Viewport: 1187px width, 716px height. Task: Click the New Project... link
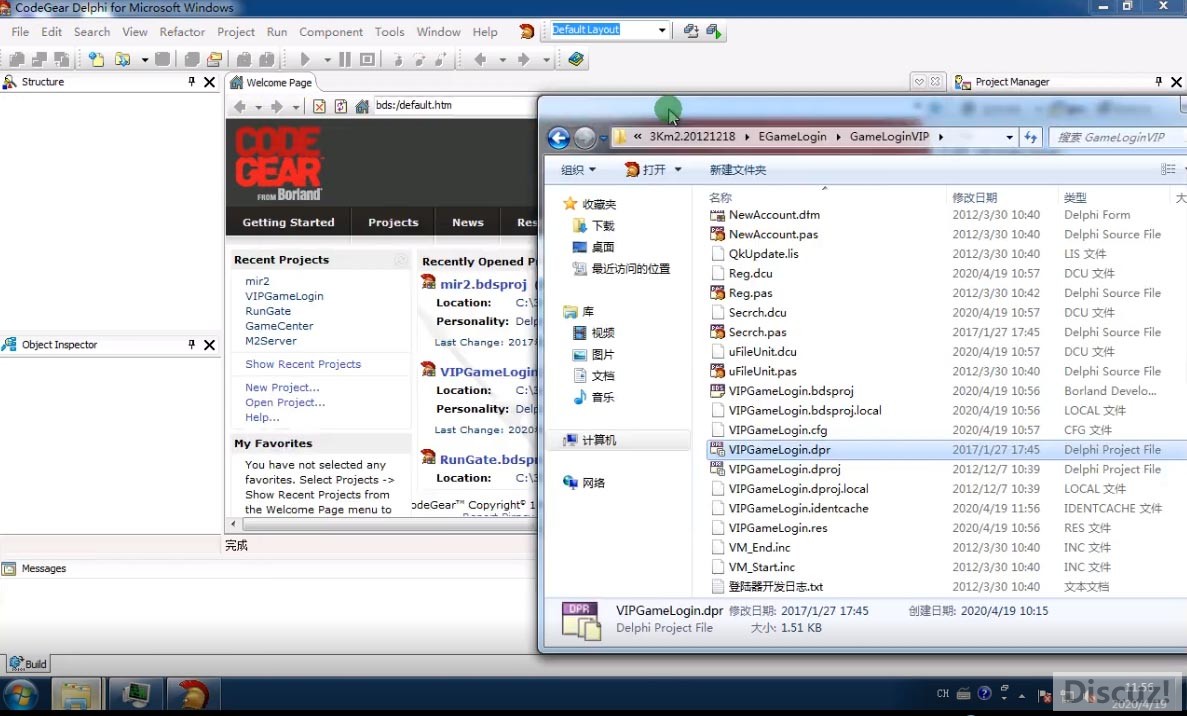click(282, 388)
